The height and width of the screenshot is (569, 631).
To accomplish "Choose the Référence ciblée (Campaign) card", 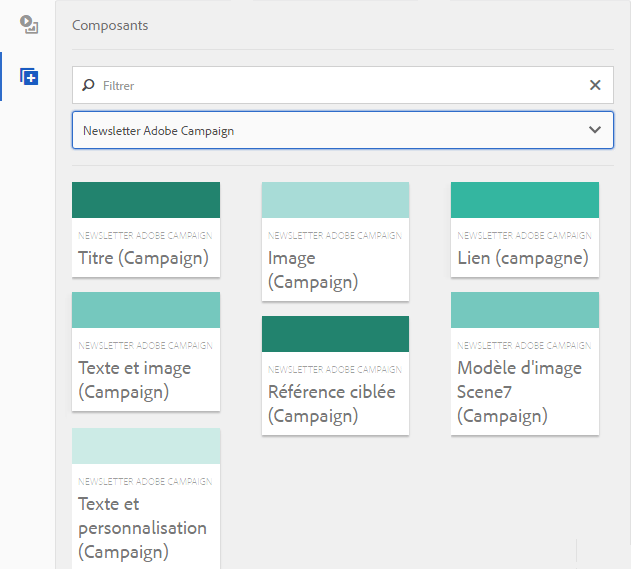I will click(335, 393).
